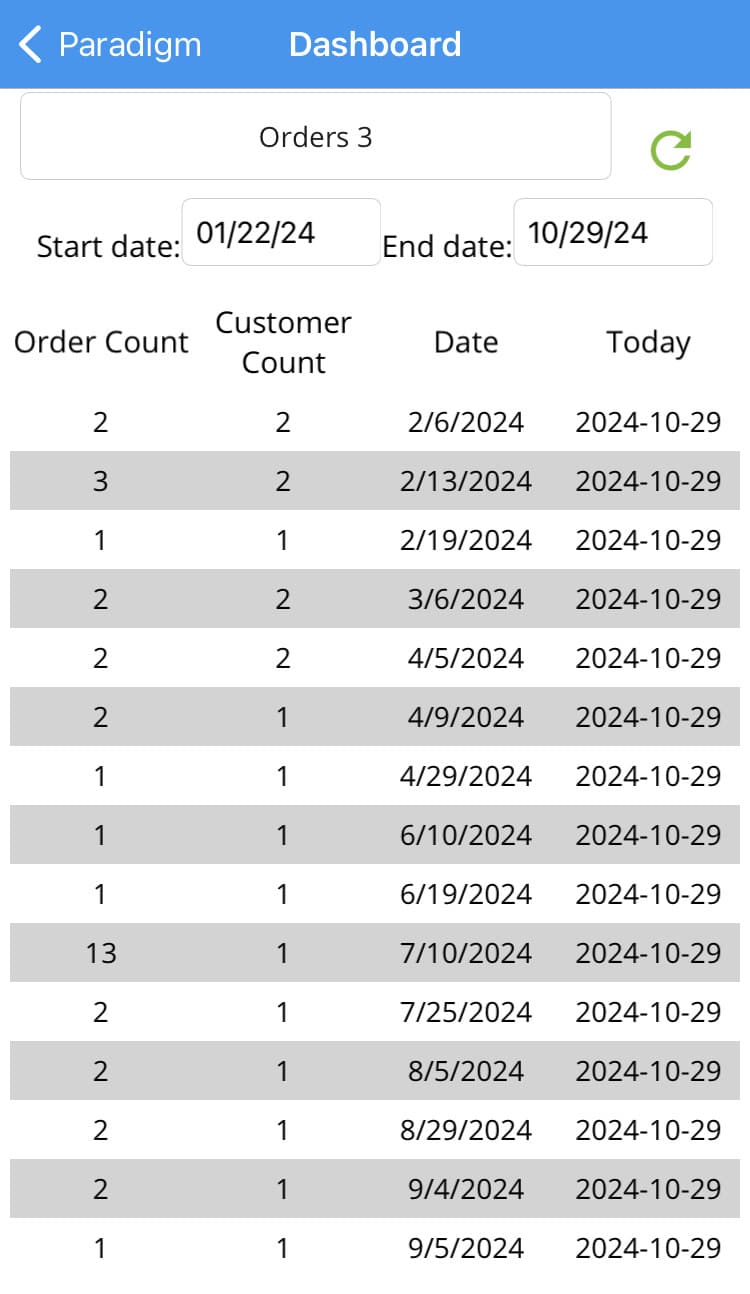Viewport: 750px width, 1294px height.
Task: Click the Order Count column header
Action: click(101, 342)
